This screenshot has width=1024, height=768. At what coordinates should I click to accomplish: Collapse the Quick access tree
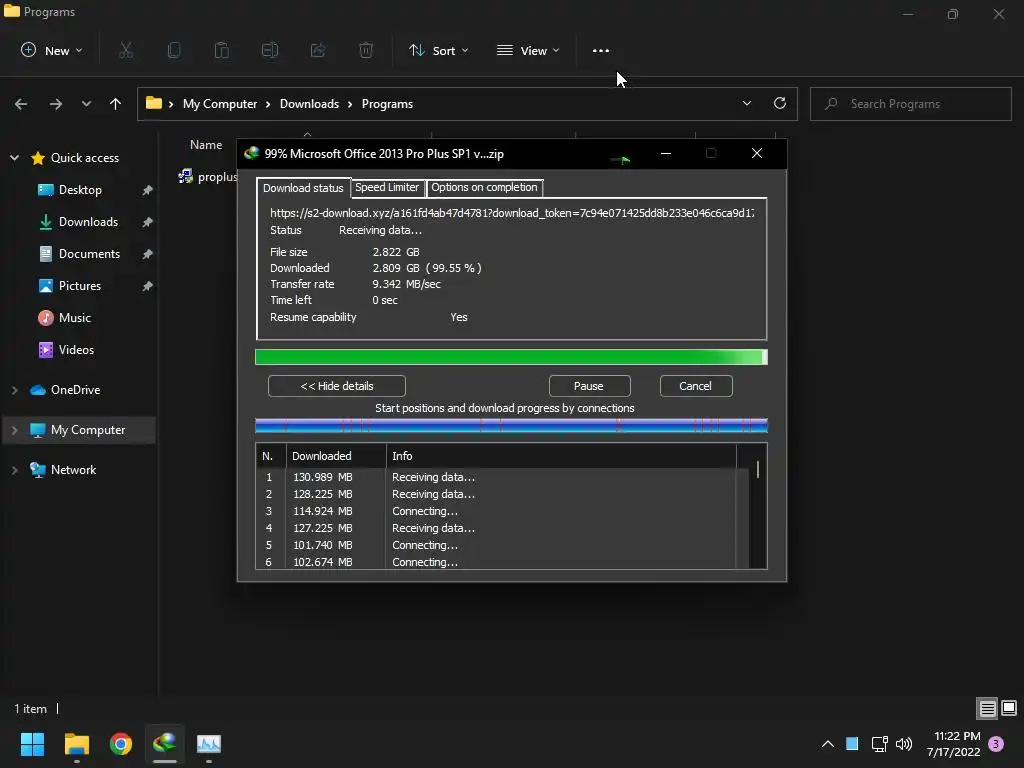pos(14,157)
